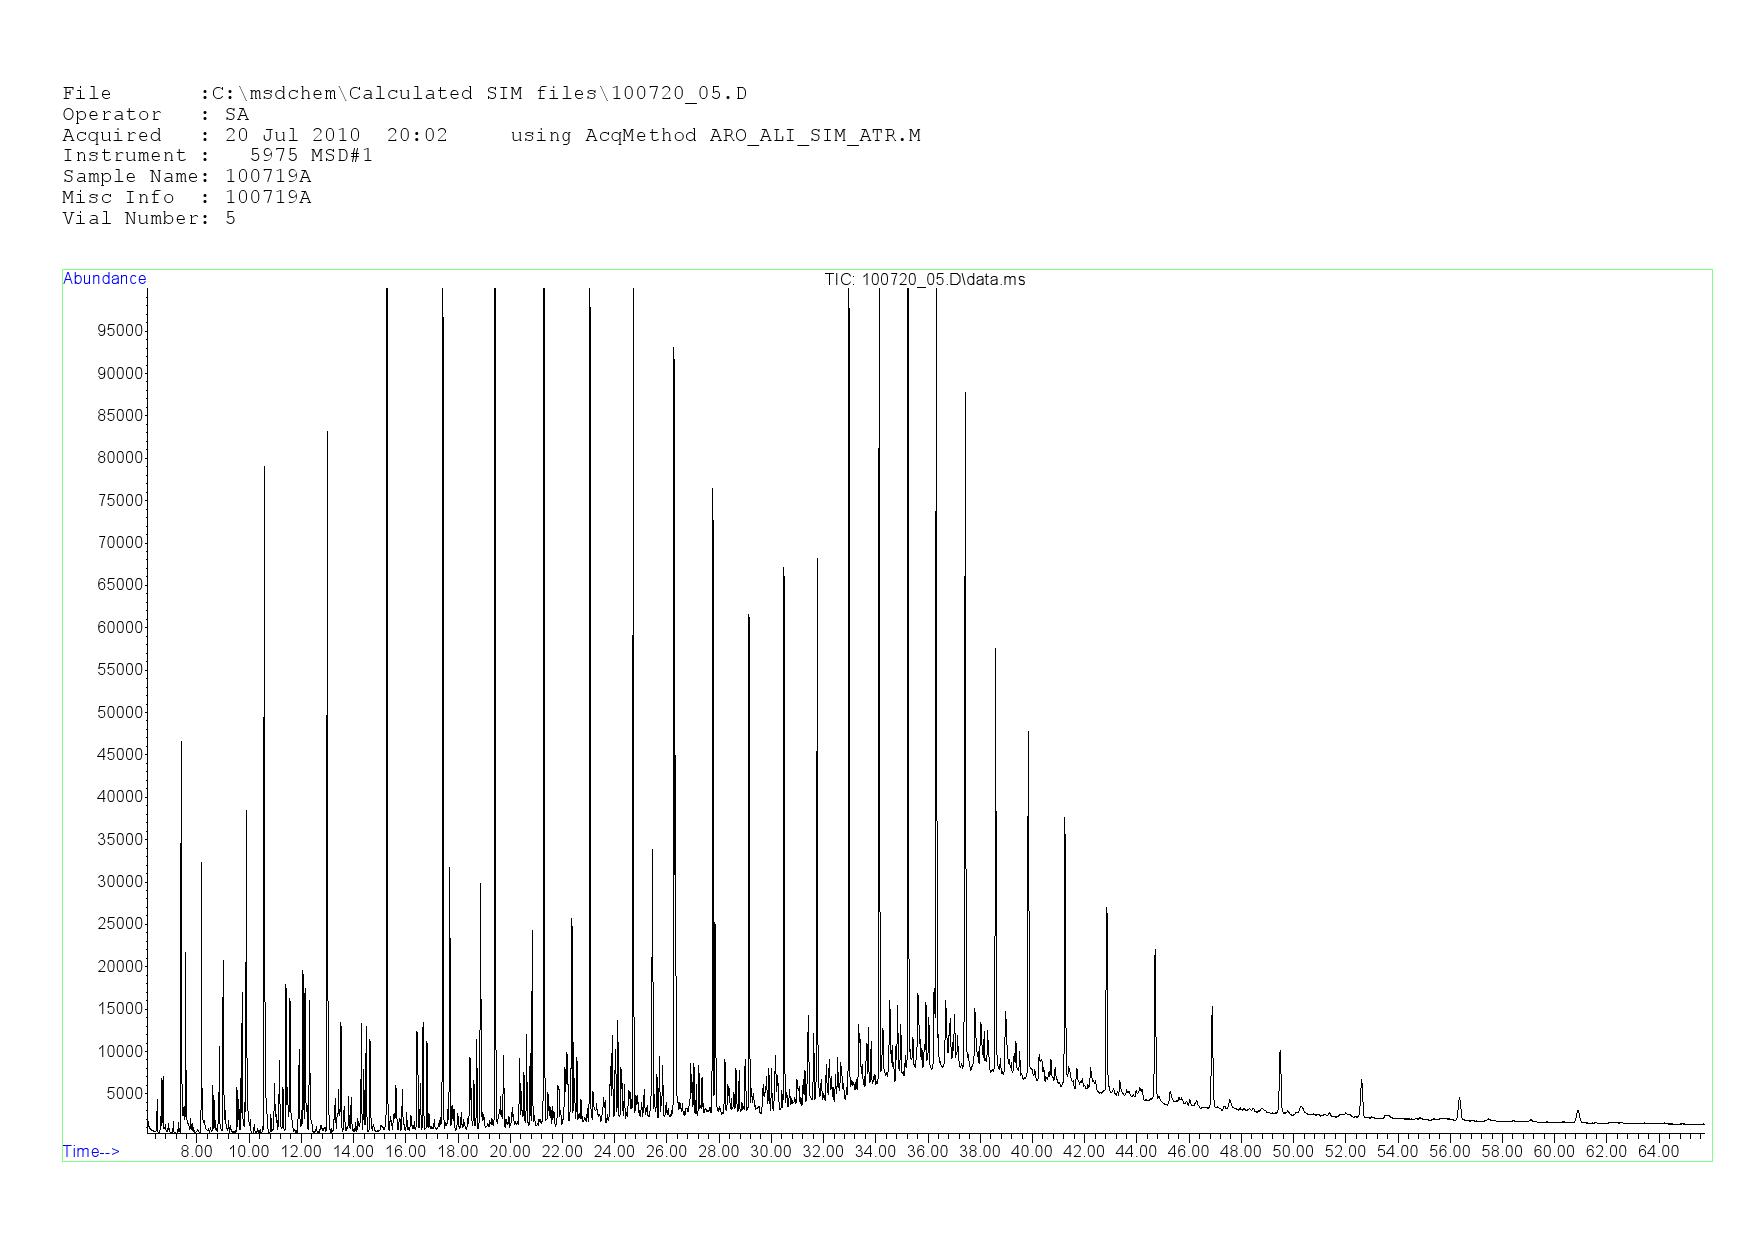Click the 8.00 time tick label
1754x1240 pixels.
196,1152
